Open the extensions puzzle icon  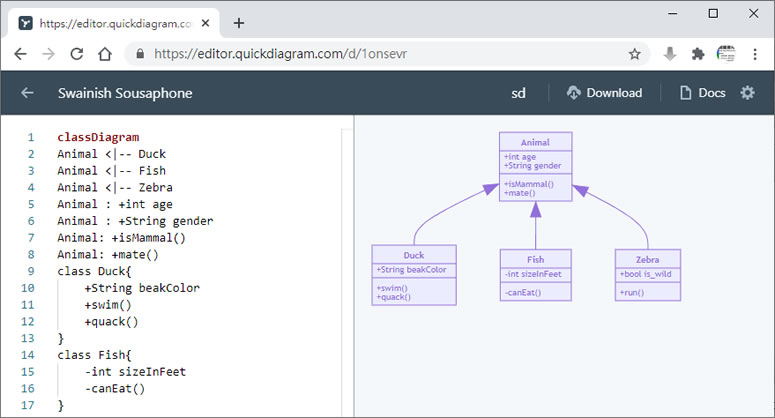click(698, 54)
